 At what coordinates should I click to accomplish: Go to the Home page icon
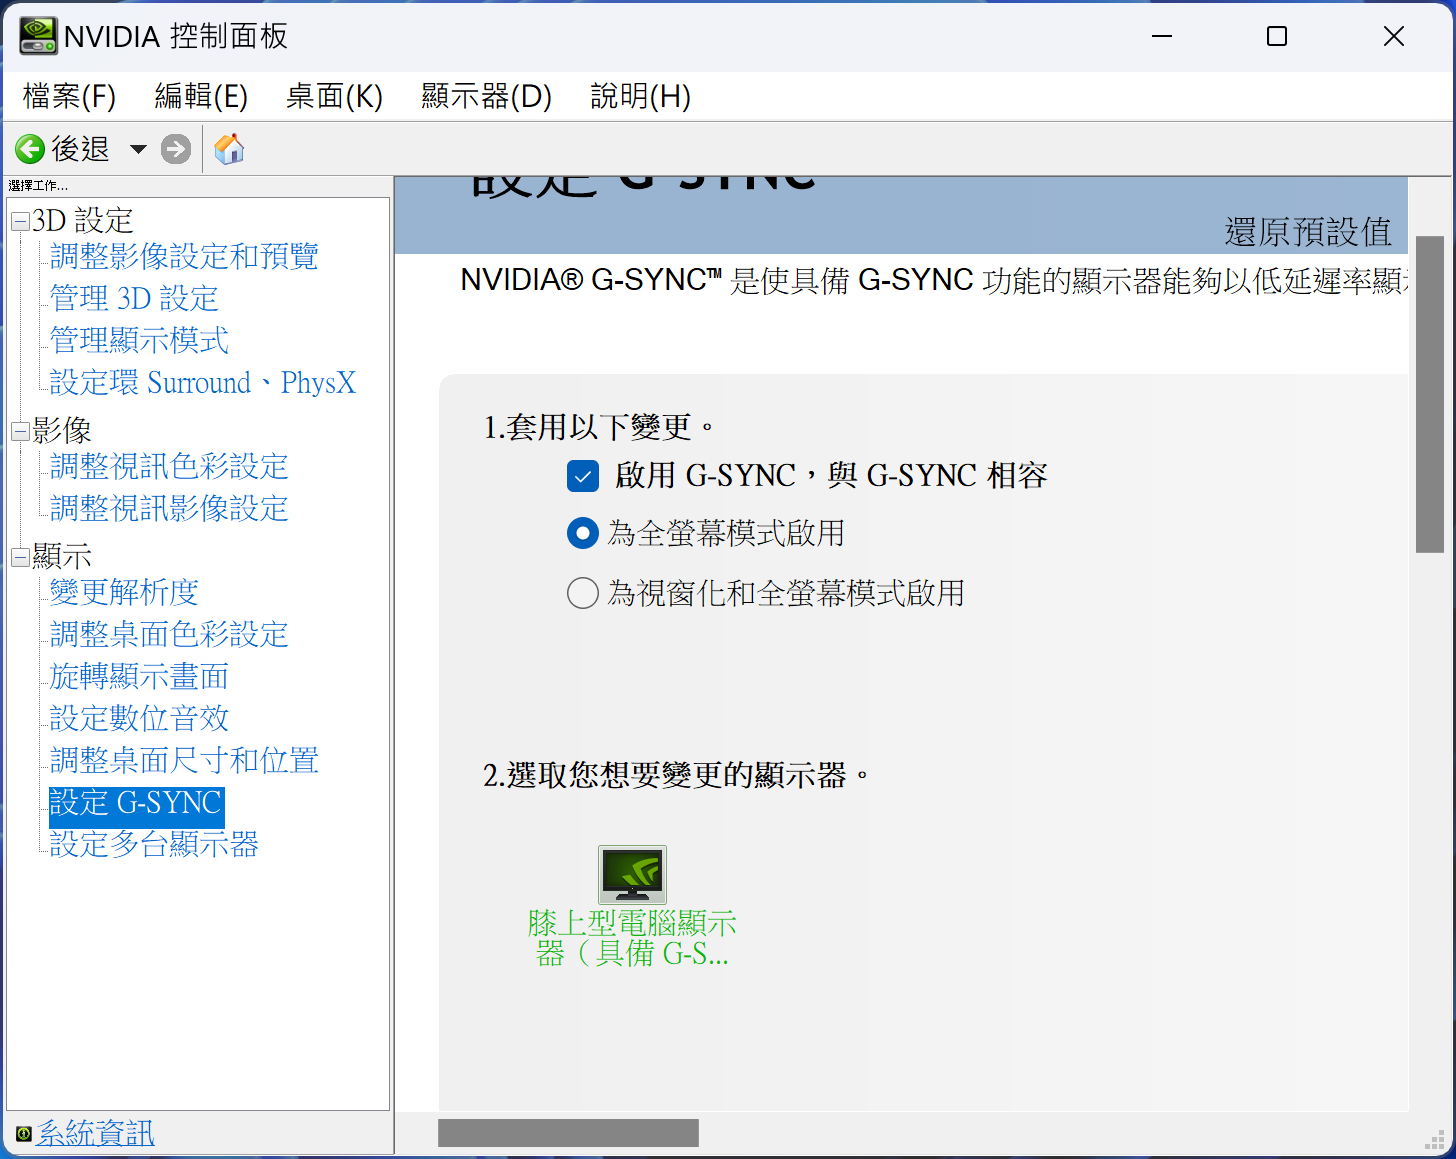[x=229, y=149]
